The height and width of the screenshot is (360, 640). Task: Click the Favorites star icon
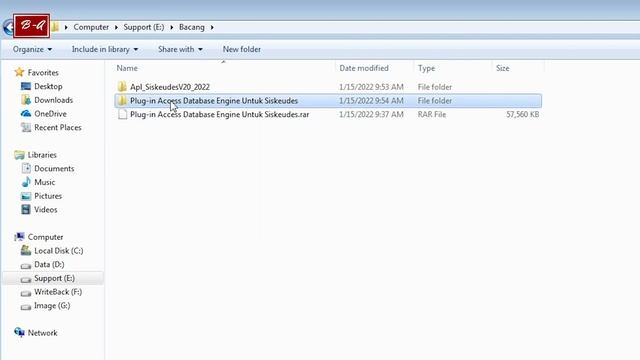pyautogui.click(x=19, y=72)
